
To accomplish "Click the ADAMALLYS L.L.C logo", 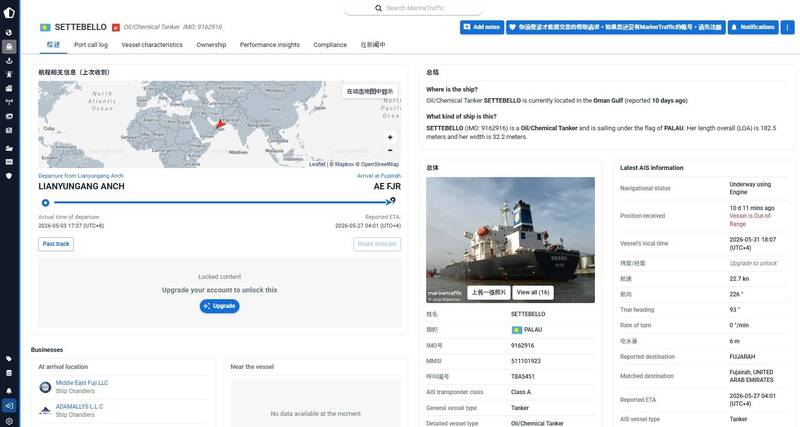I will point(45,411).
